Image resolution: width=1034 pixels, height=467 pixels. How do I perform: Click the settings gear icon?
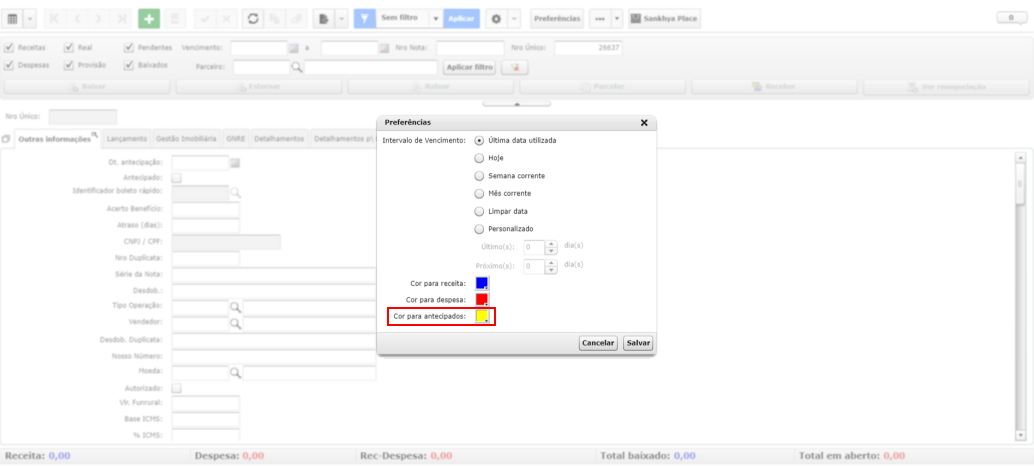(x=497, y=19)
